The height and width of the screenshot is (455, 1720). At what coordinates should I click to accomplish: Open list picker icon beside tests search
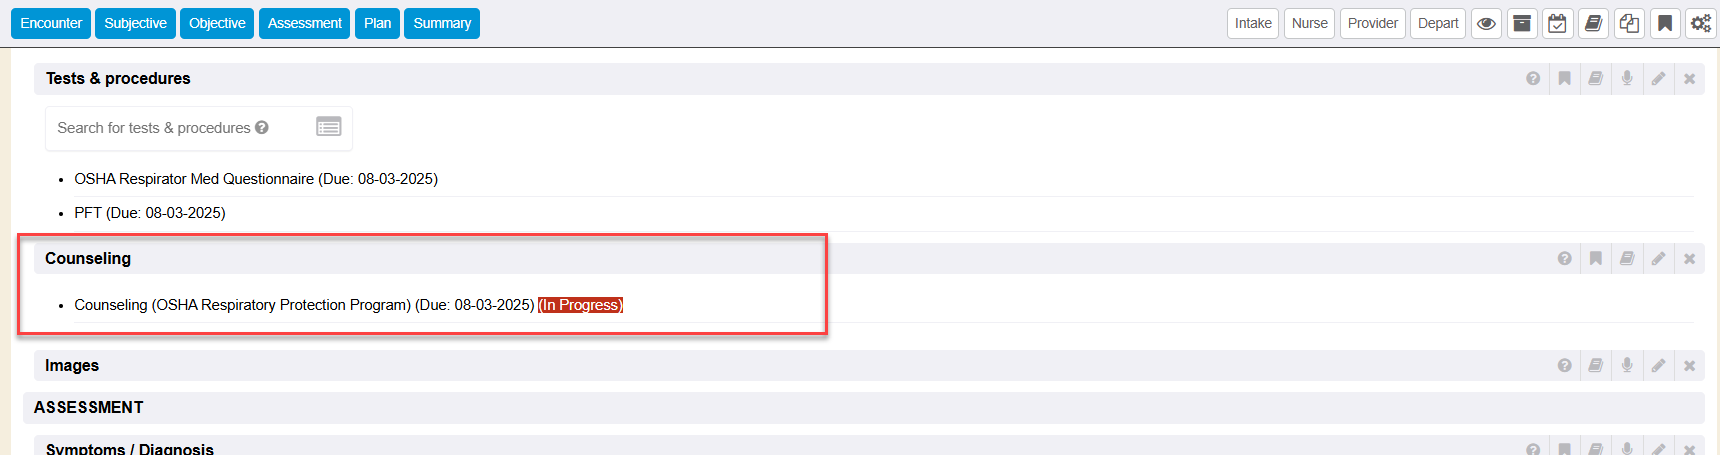[329, 127]
